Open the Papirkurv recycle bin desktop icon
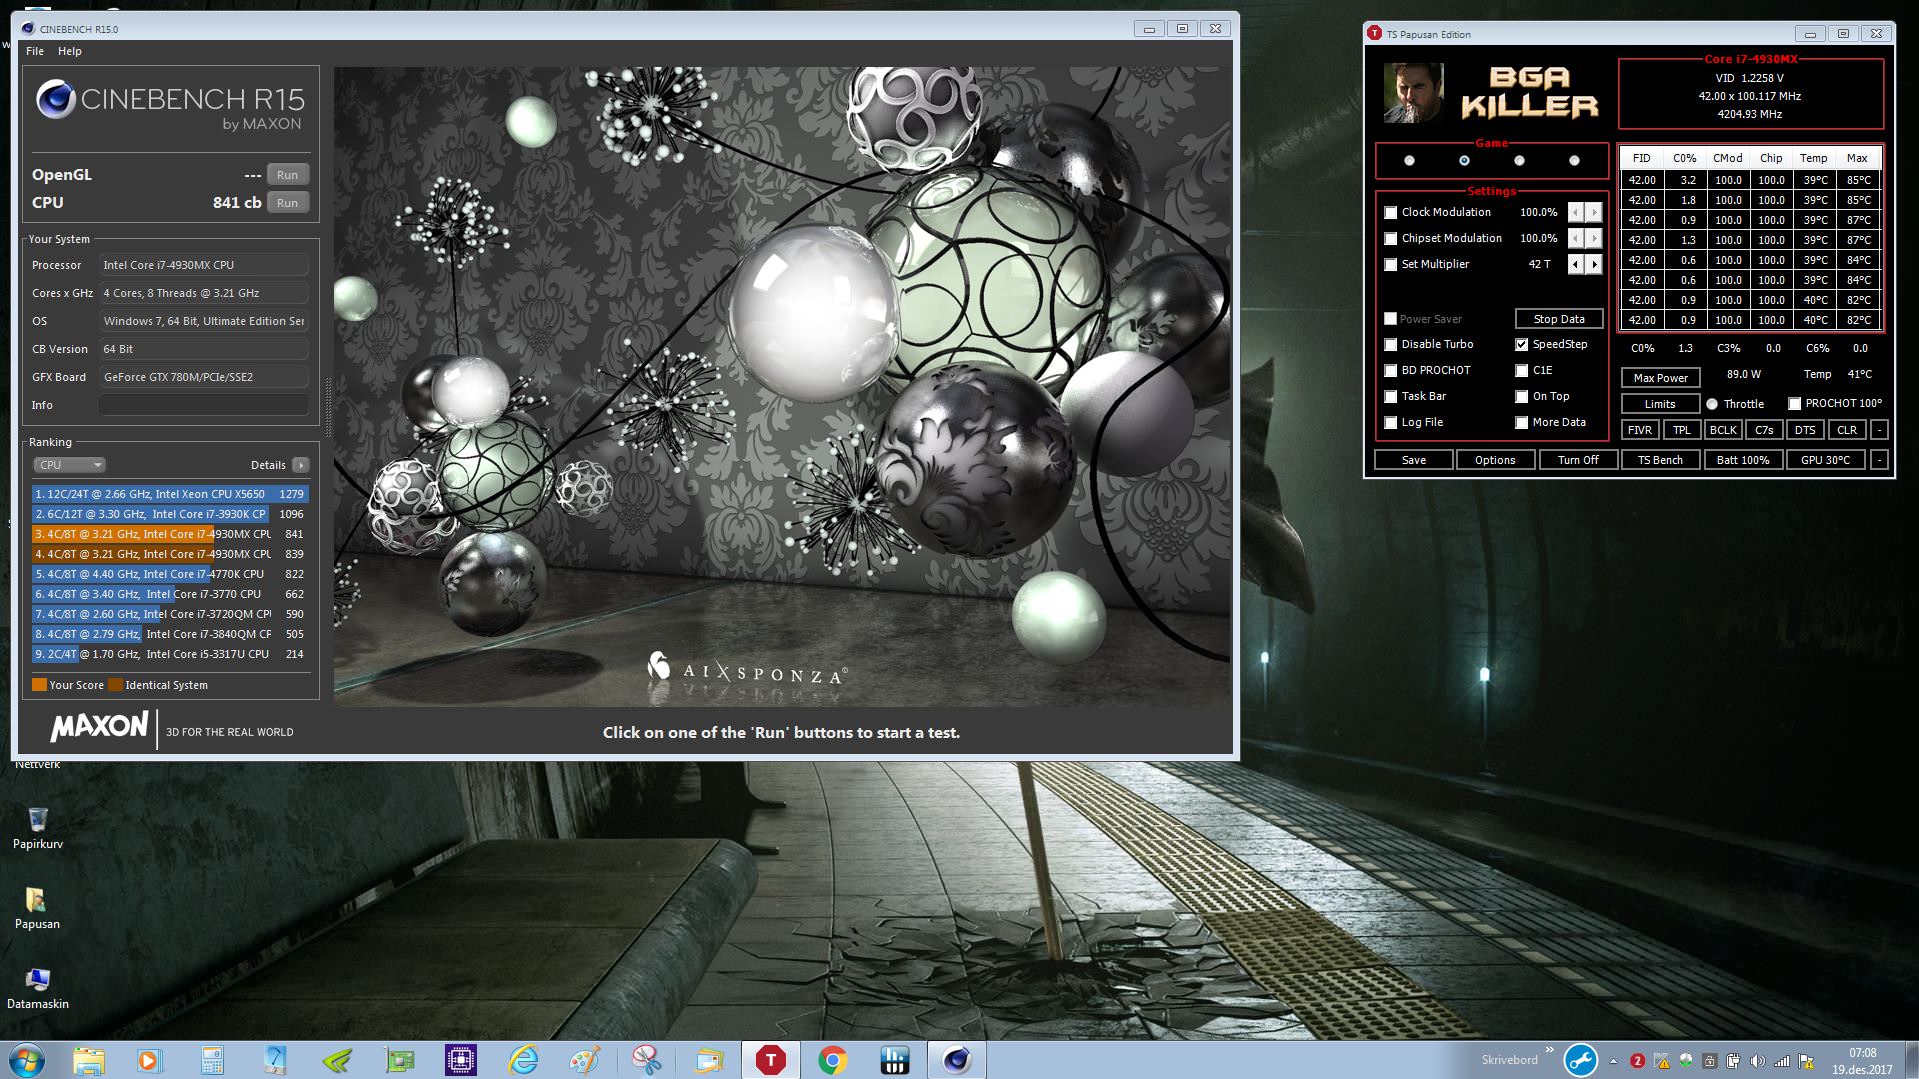1919x1079 pixels. 37,828
